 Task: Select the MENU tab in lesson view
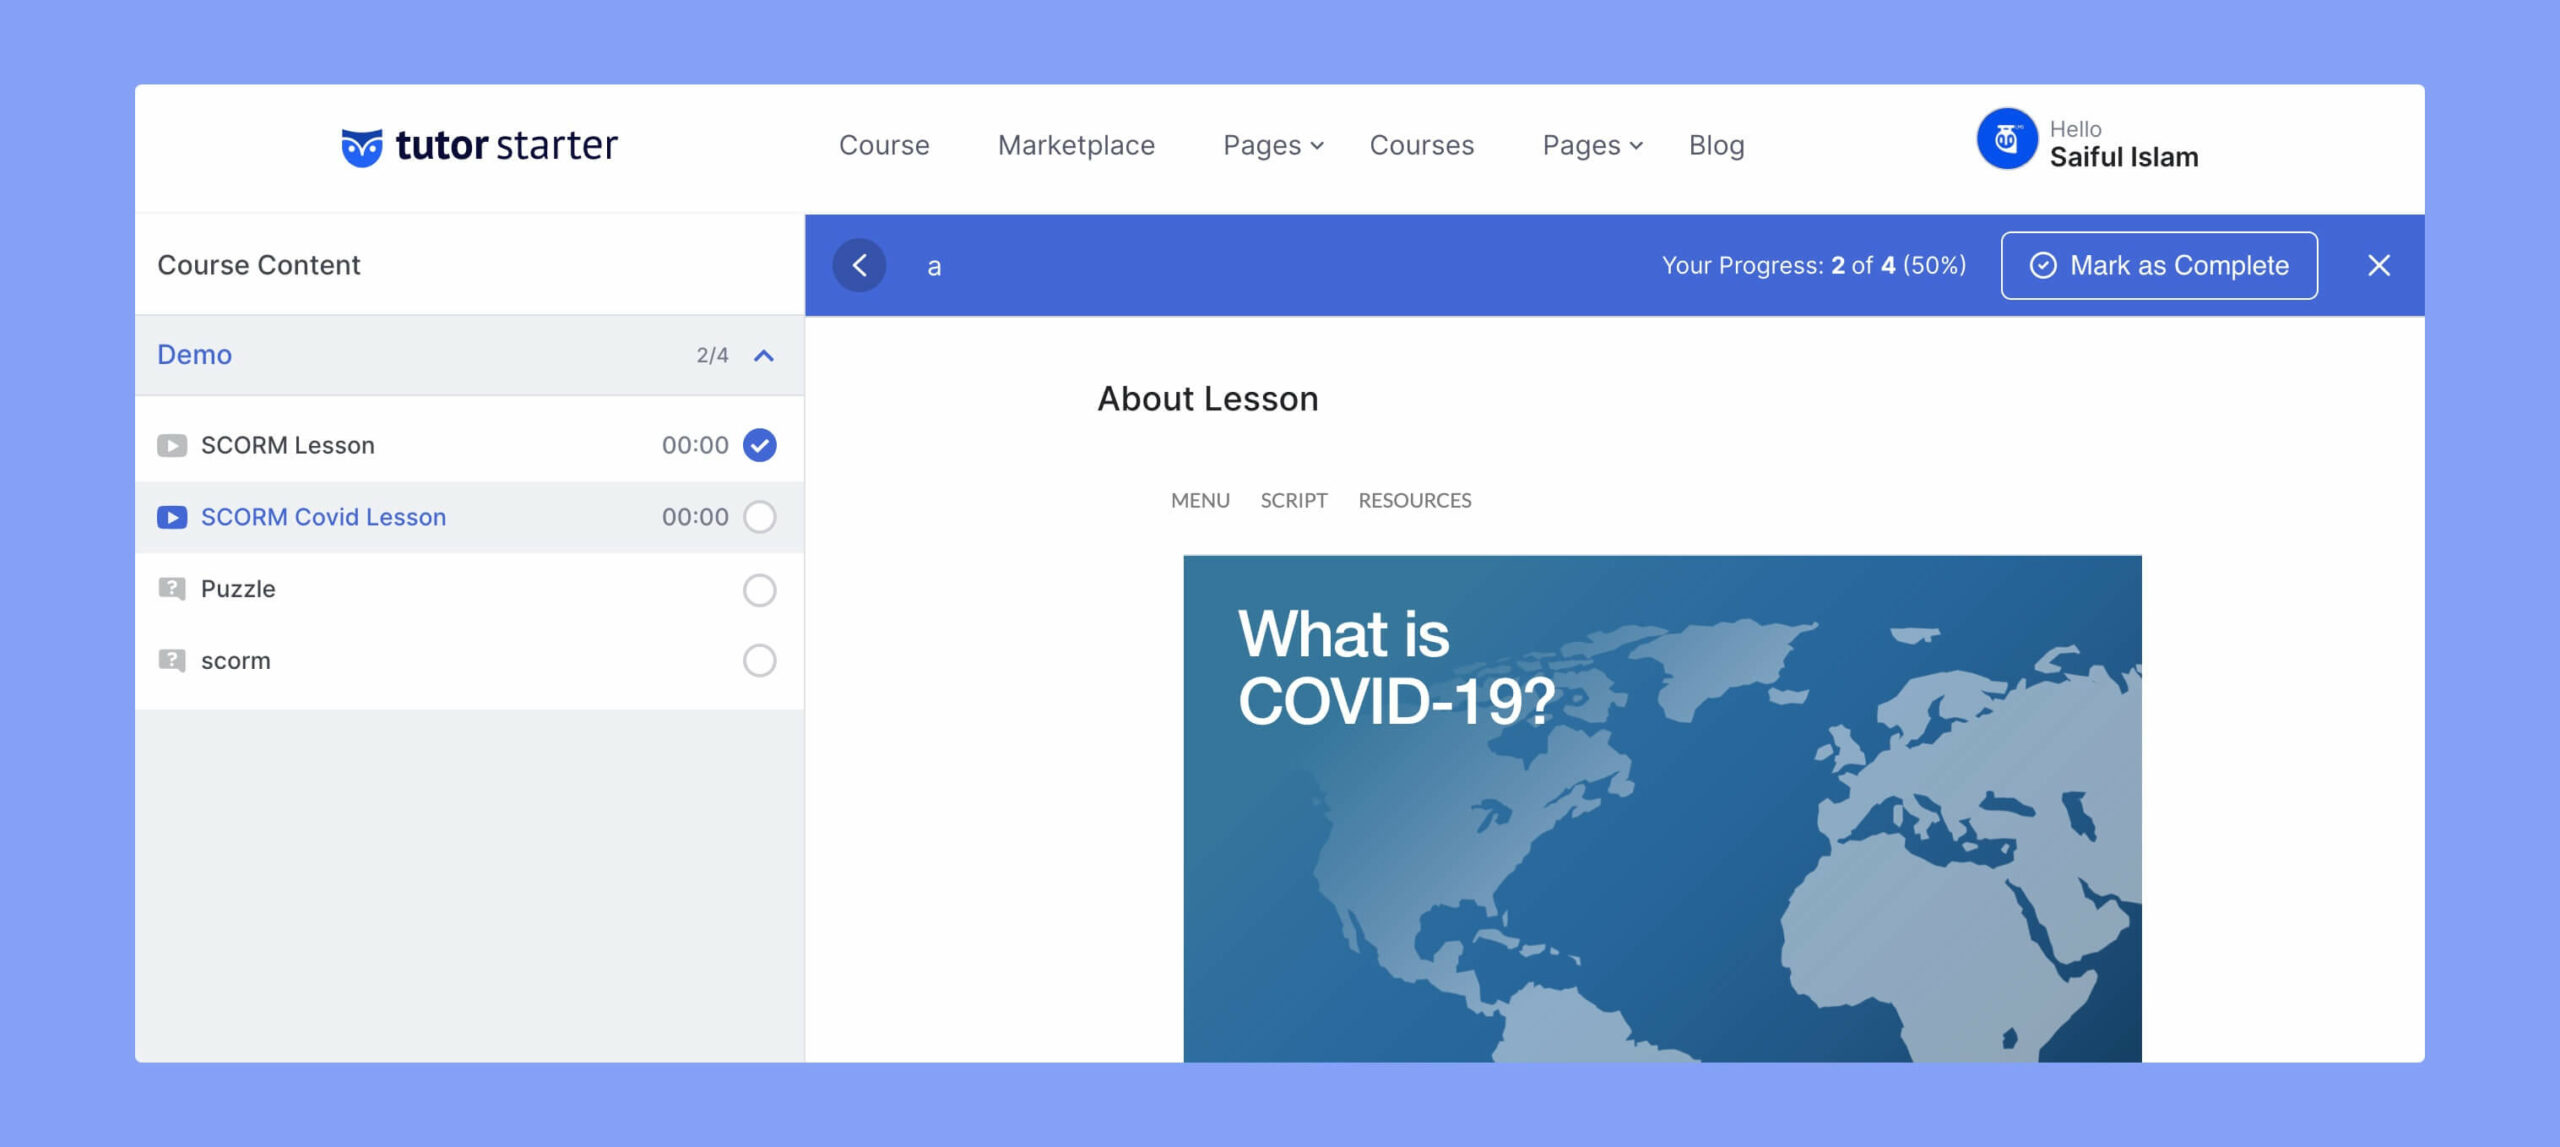click(x=1200, y=499)
